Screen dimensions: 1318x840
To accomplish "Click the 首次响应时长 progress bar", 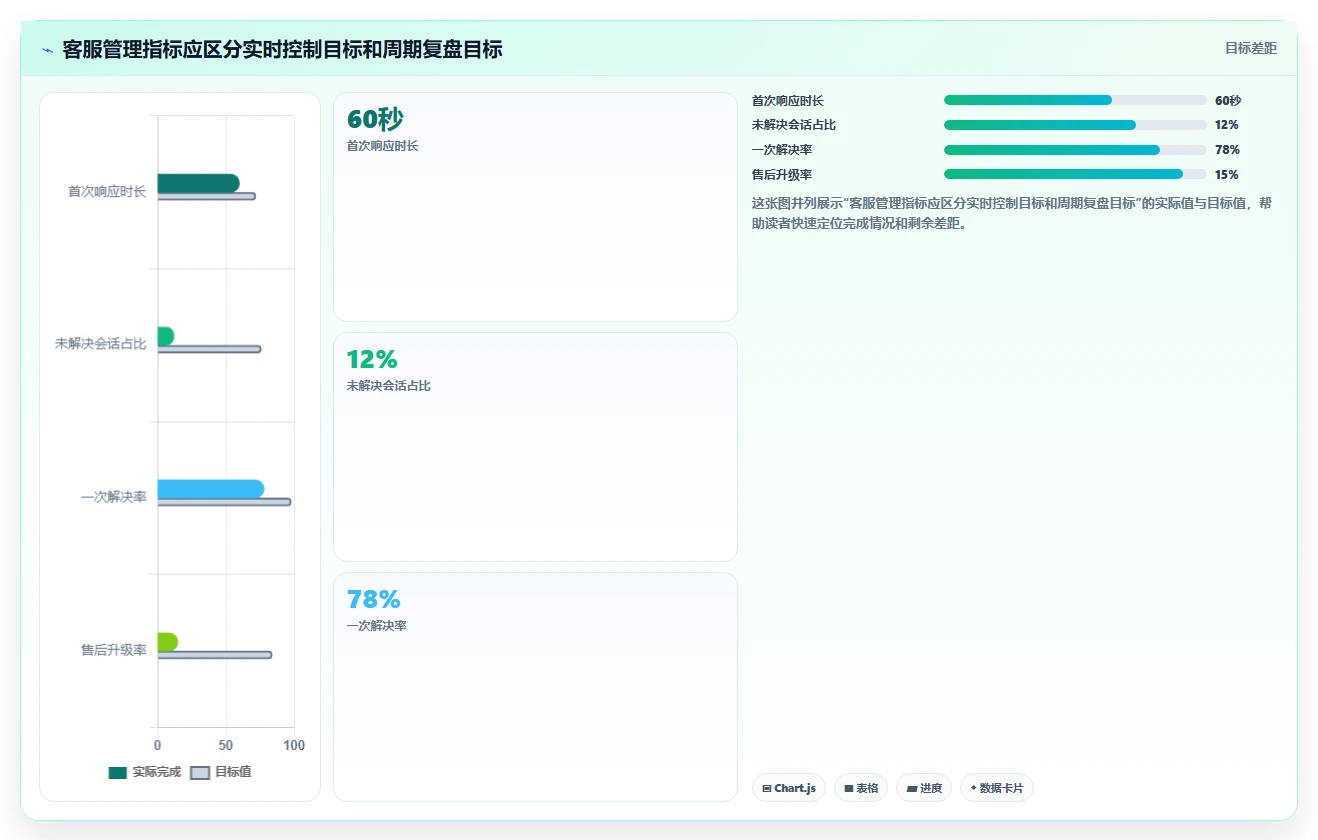I will 1075,100.
